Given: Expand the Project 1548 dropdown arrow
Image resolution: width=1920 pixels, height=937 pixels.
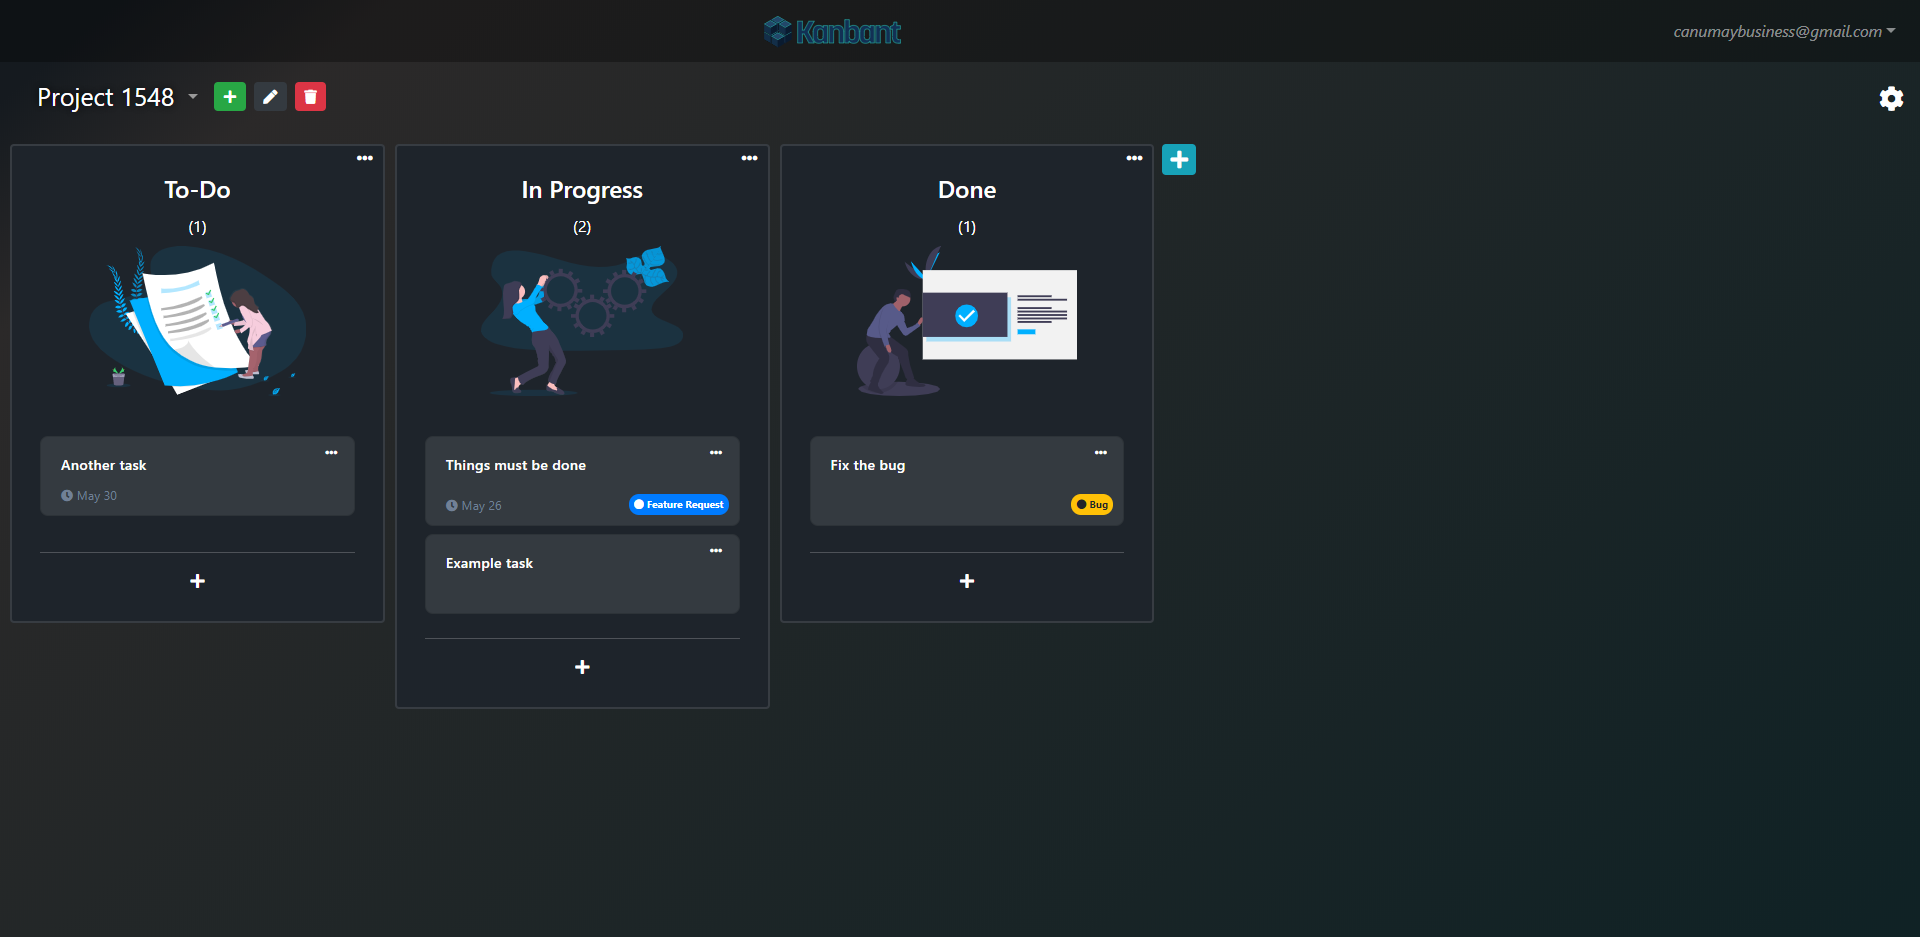Looking at the screenshot, I should 193,97.
